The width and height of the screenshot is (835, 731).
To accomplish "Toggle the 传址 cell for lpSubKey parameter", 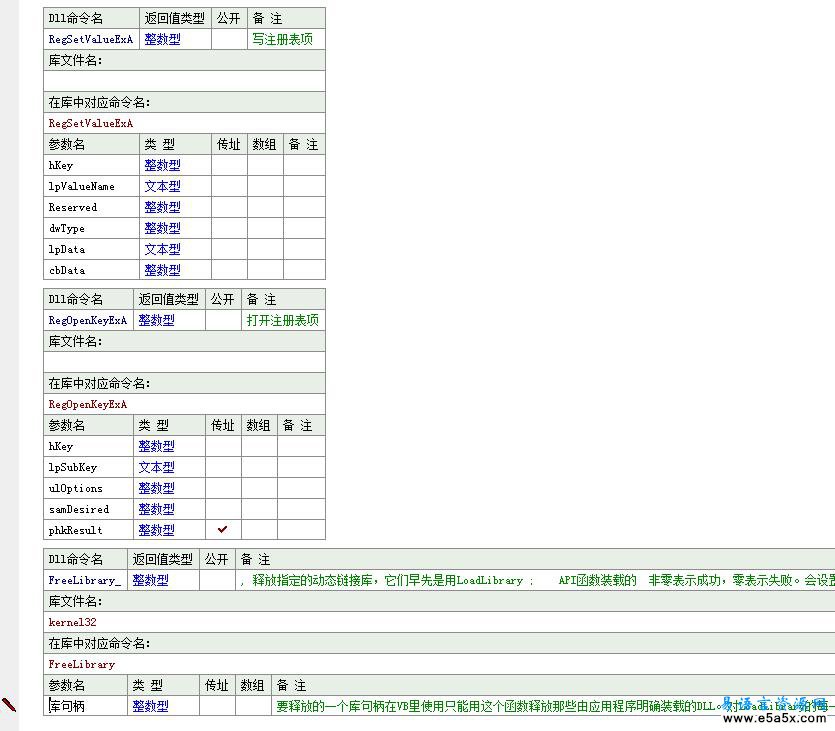I will [223, 467].
